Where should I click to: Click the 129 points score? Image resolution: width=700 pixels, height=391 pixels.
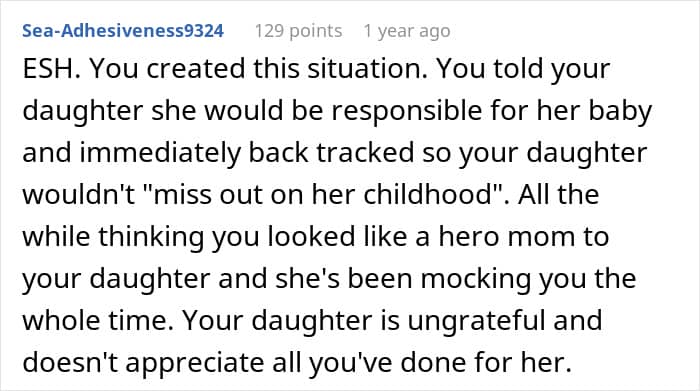pyautogui.click(x=298, y=31)
